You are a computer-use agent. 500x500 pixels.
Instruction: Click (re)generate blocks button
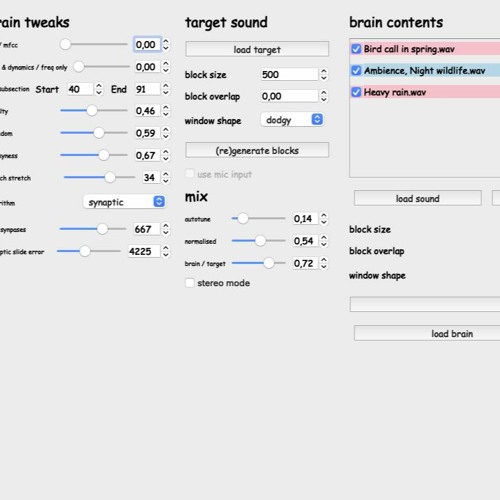pyautogui.click(x=257, y=151)
